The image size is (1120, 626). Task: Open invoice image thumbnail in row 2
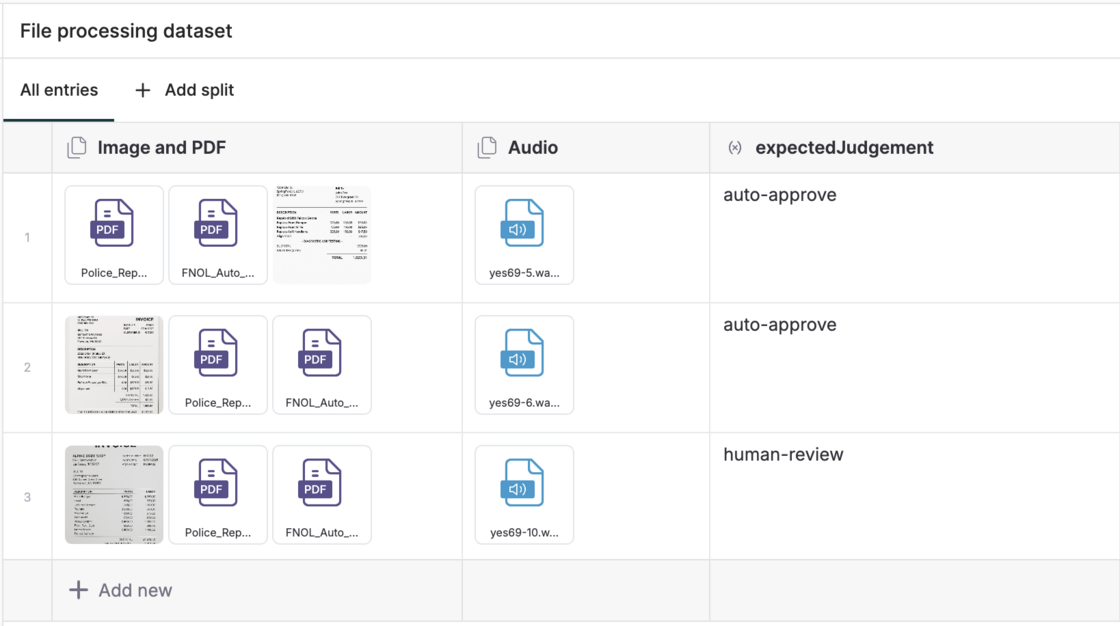pyautogui.click(x=114, y=365)
